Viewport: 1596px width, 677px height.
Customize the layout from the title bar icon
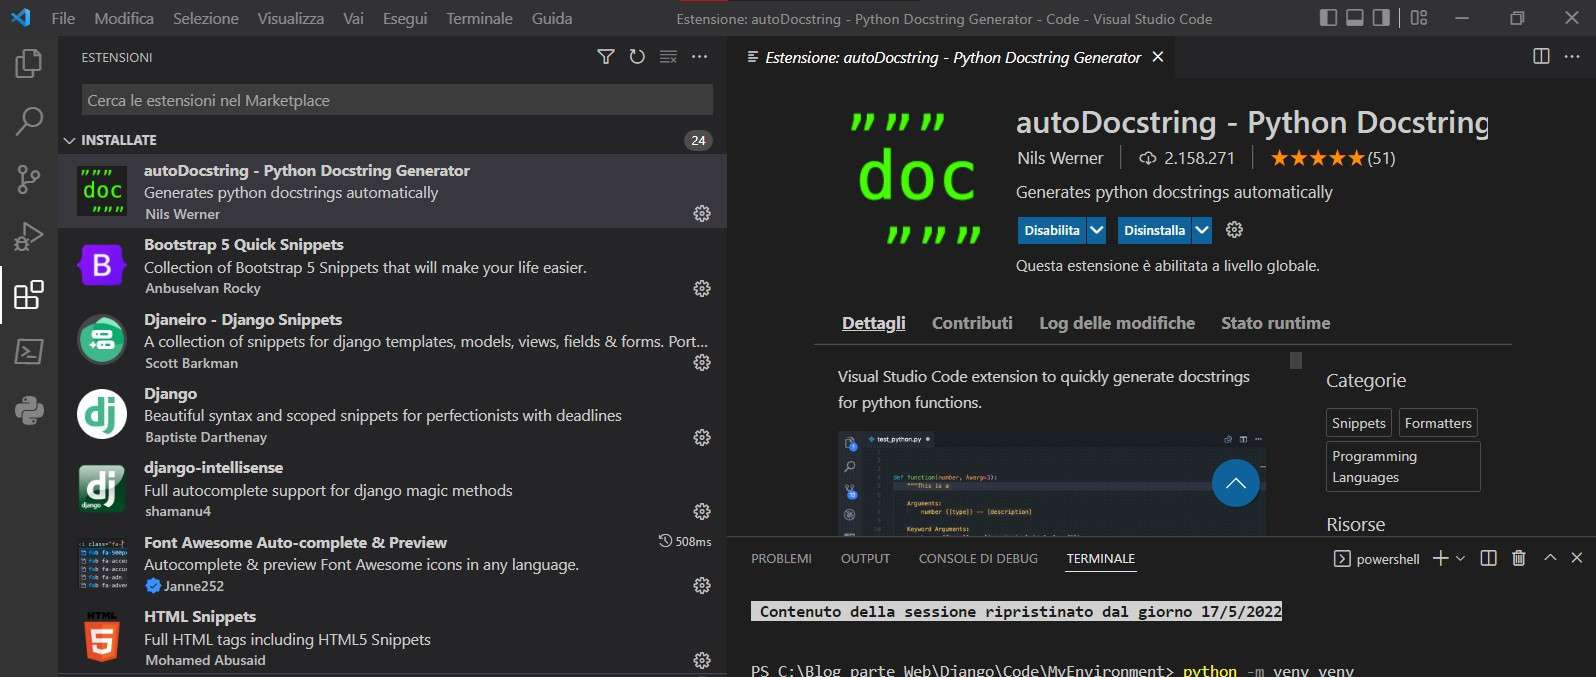tap(1419, 18)
